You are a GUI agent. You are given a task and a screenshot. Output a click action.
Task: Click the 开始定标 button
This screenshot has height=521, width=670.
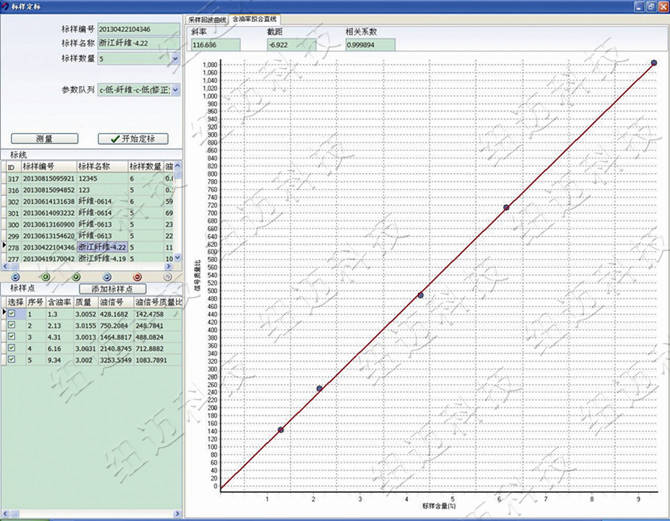[x=133, y=138]
